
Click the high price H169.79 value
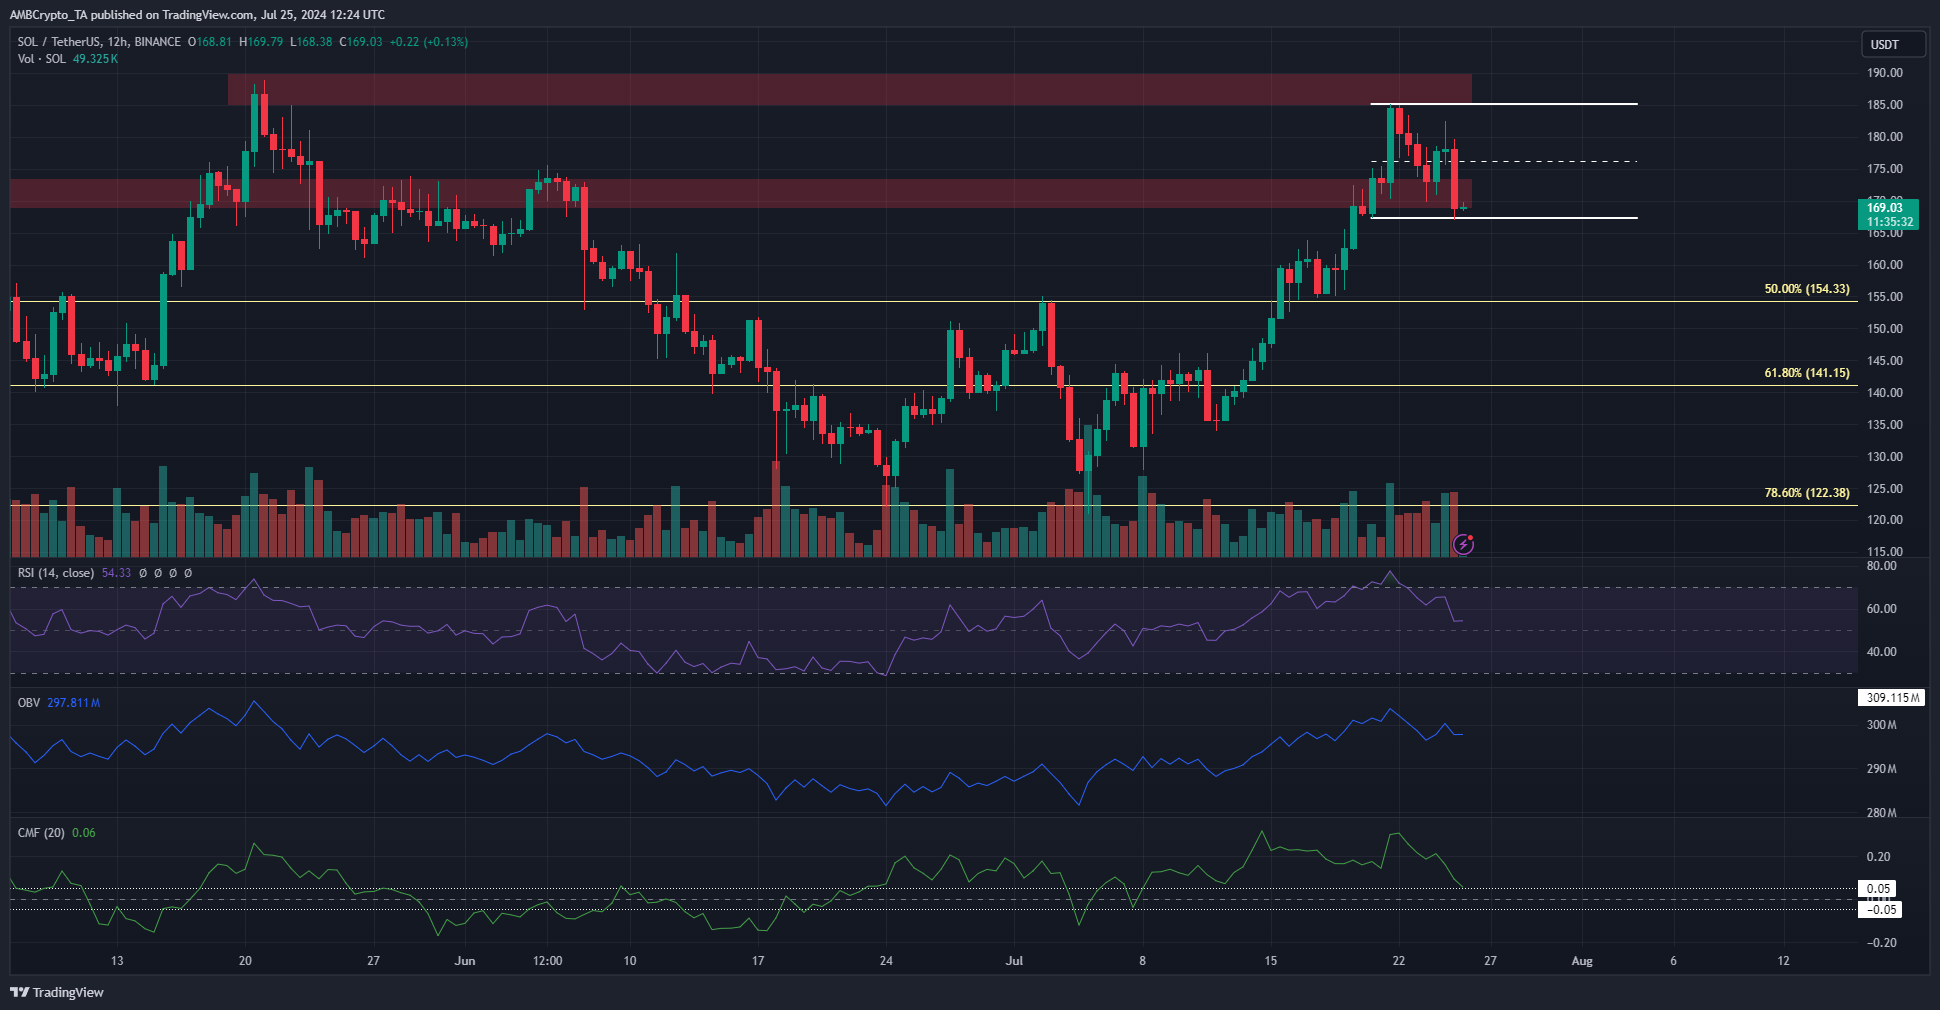click(x=261, y=42)
